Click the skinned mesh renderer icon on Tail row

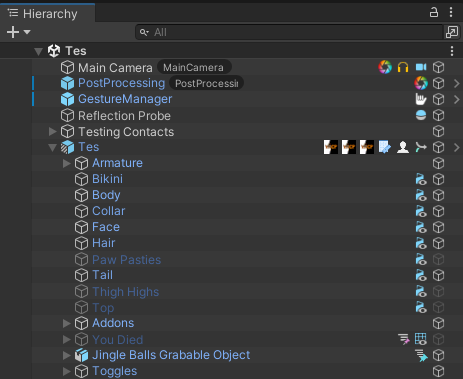[421, 275]
